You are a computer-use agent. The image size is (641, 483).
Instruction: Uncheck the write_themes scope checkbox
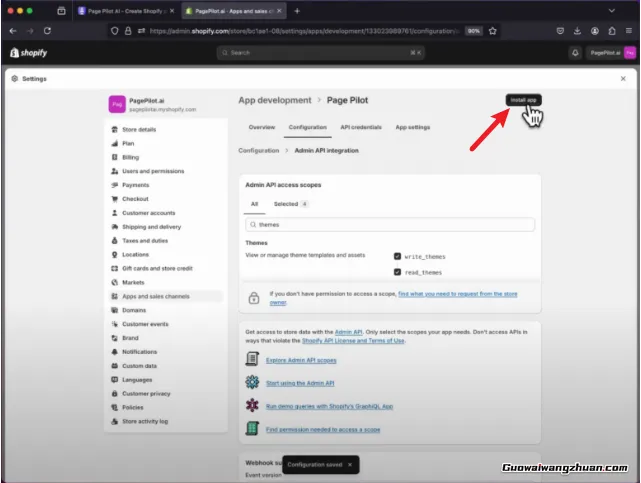(398, 257)
